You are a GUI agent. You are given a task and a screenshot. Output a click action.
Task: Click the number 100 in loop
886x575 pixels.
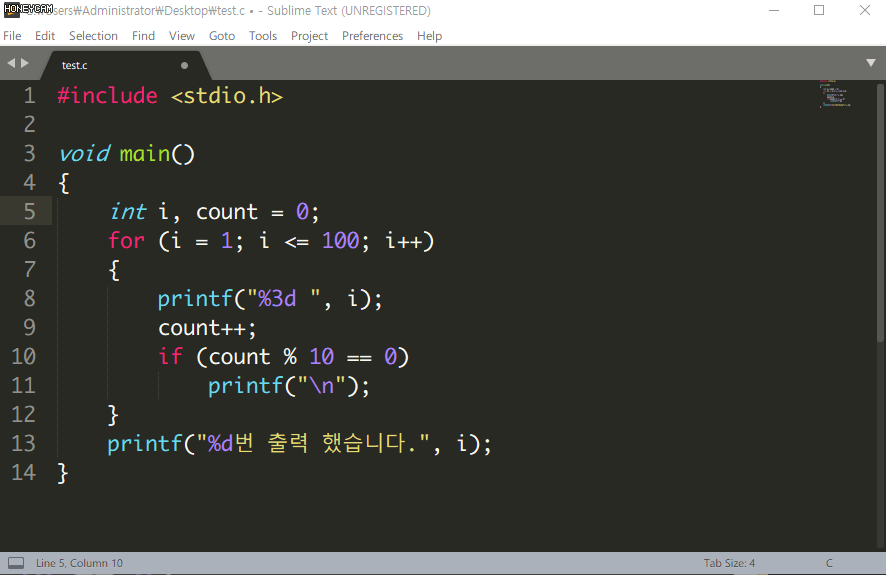[341, 241]
